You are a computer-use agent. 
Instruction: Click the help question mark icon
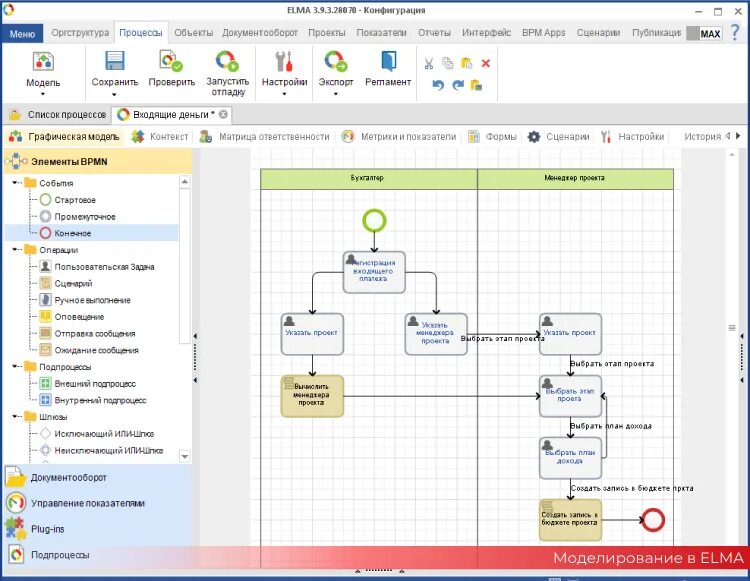[x=736, y=33]
